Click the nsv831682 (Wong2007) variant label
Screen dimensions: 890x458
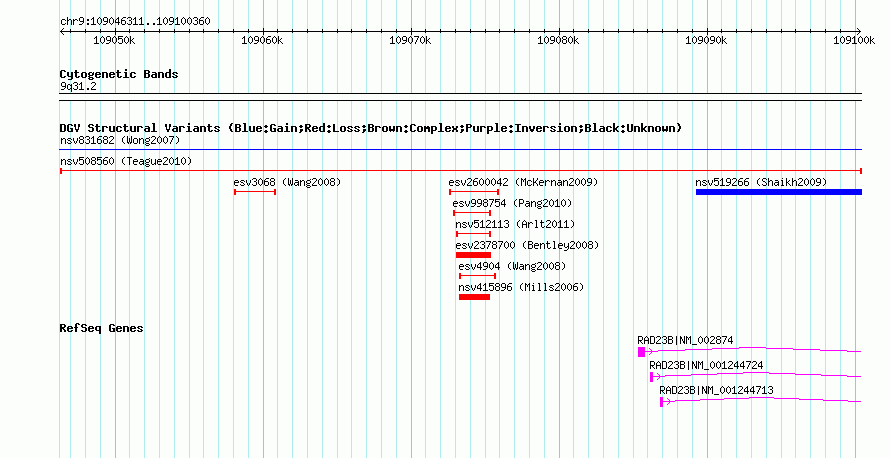[x=120, y=140]
